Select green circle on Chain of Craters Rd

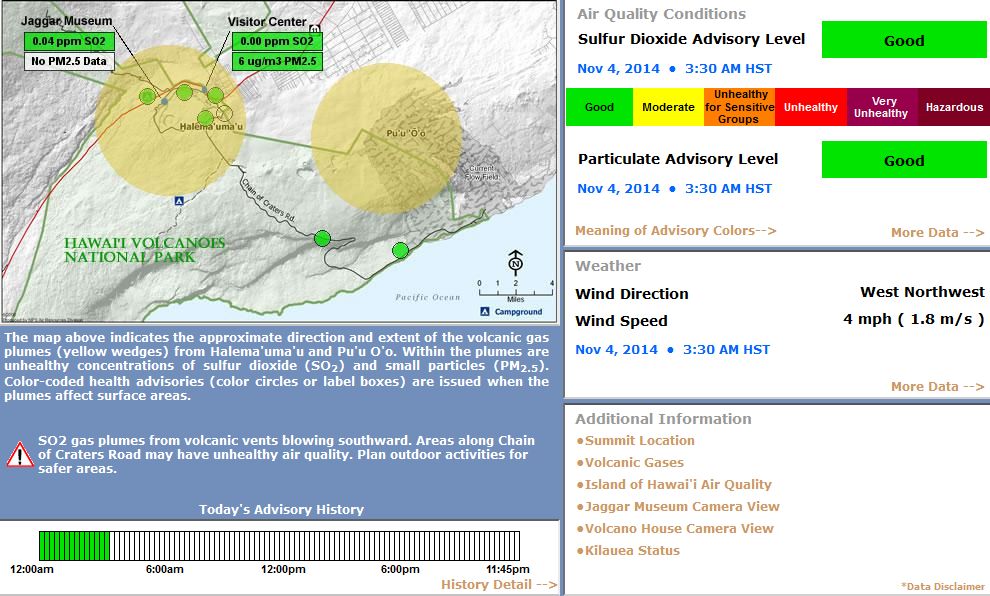point(322,238)
